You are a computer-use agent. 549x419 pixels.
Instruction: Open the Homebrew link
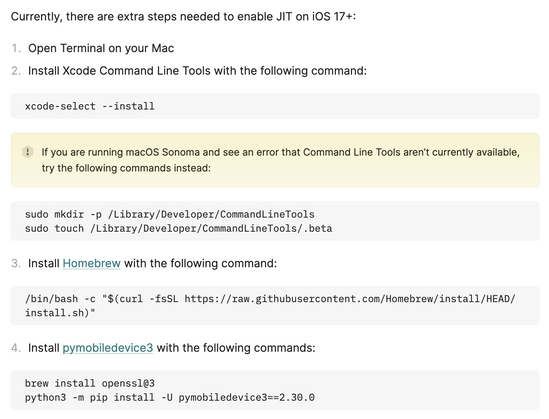[x=91, y=263]
